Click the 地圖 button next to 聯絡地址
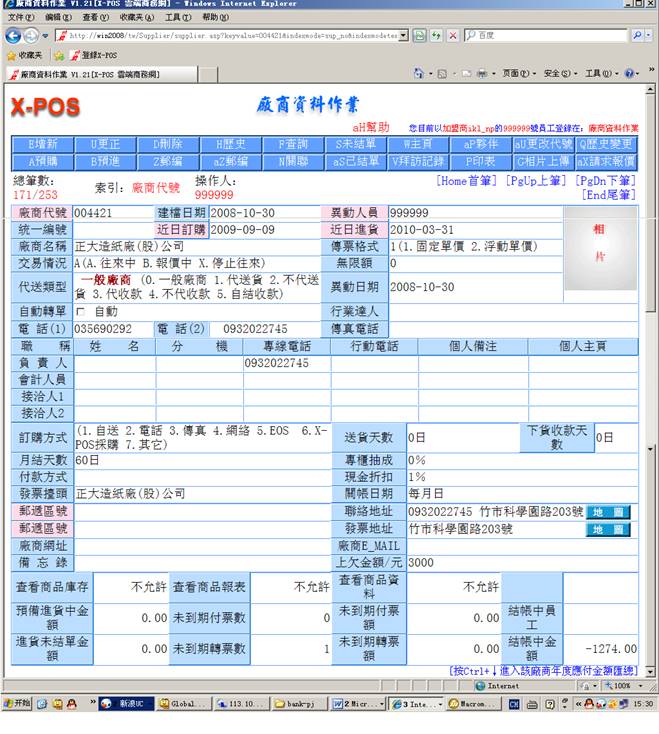 (608, 512)
